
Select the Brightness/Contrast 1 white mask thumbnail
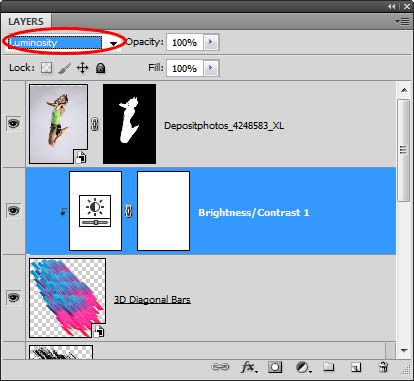coord(163,211)
